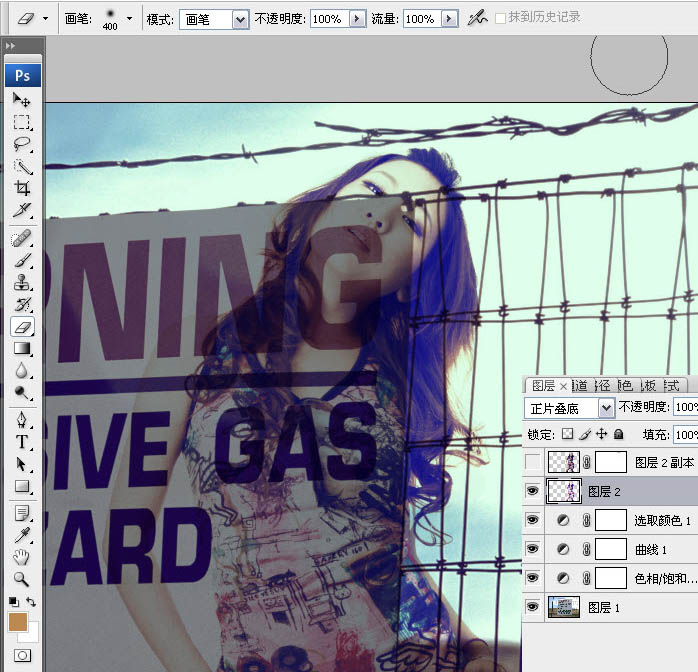Hide the 曲线 1 adjustment layer
Image resolution: width=698 pixels, height=672 pixels.
click(532, 549)
